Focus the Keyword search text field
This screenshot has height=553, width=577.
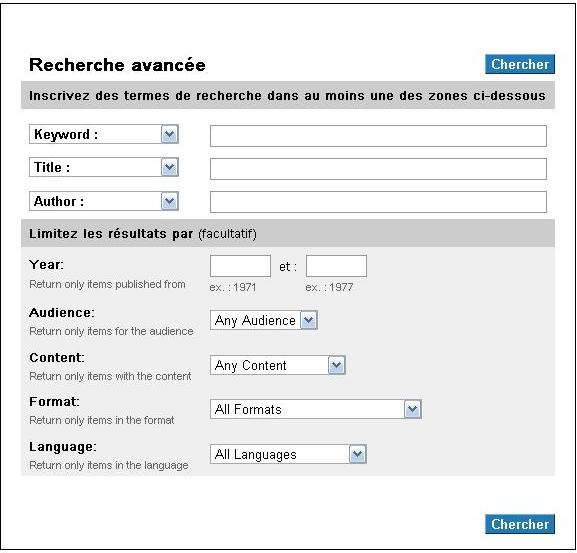click(x=378, y=136)
